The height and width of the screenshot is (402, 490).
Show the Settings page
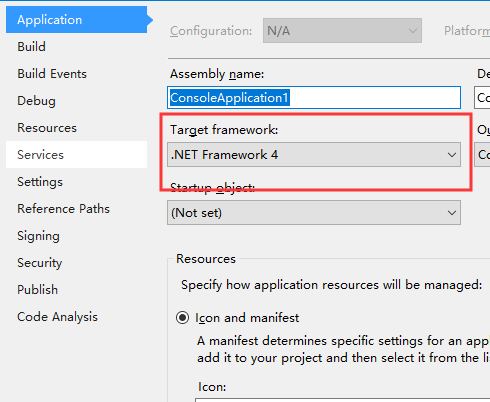[x=76, y=182]
